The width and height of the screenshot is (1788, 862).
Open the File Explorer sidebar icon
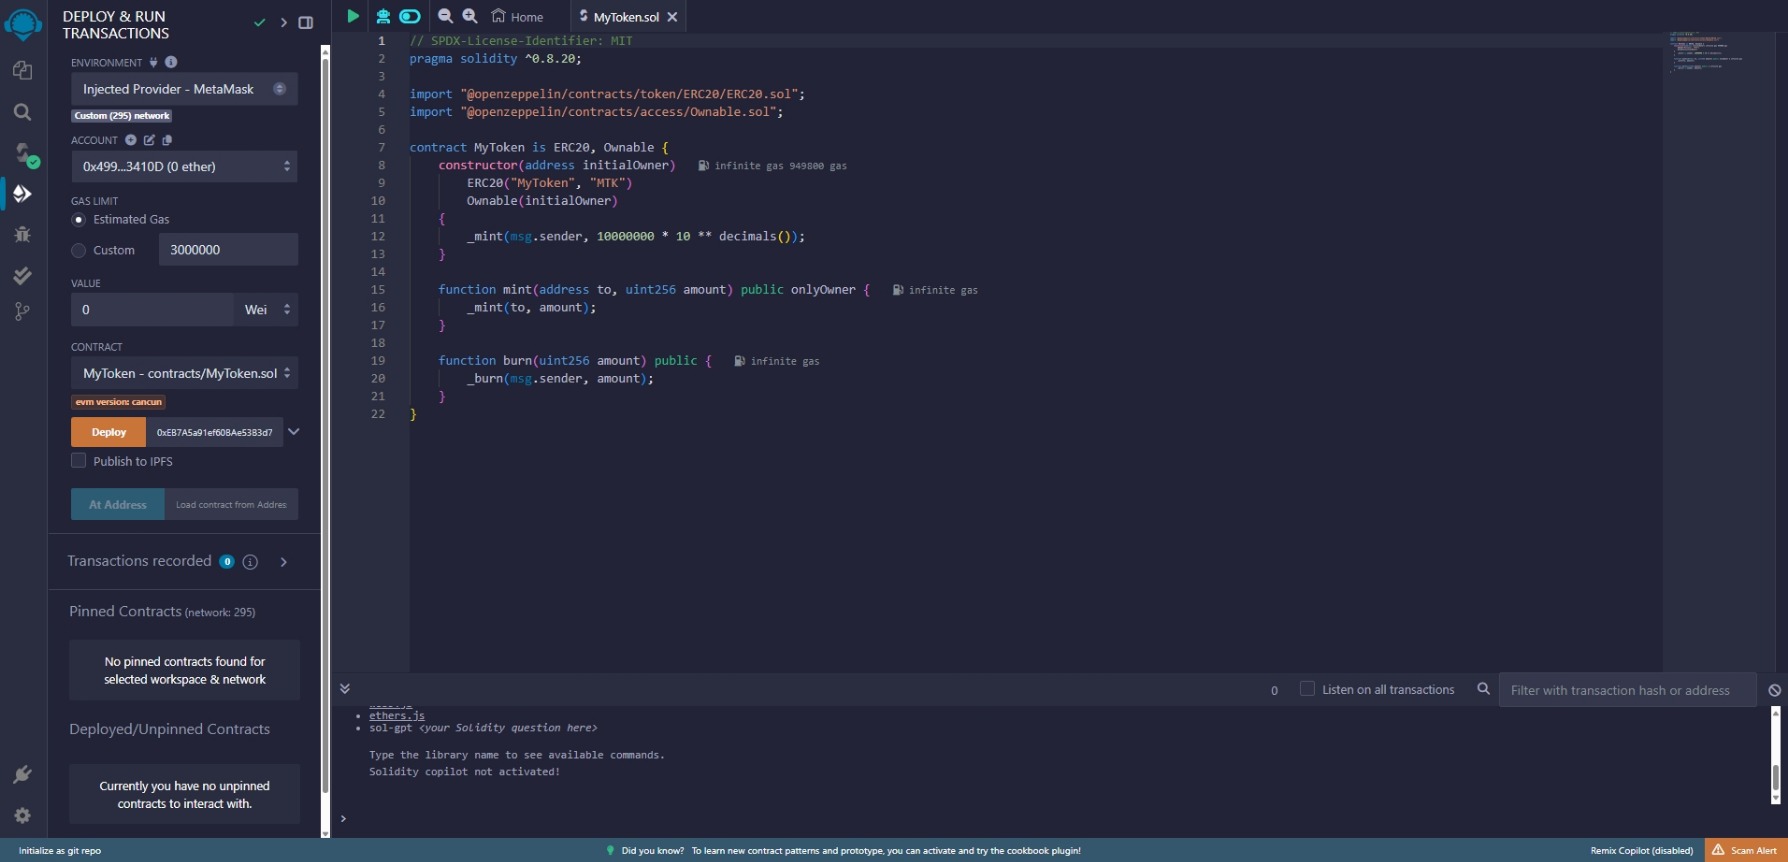point(22,70)
